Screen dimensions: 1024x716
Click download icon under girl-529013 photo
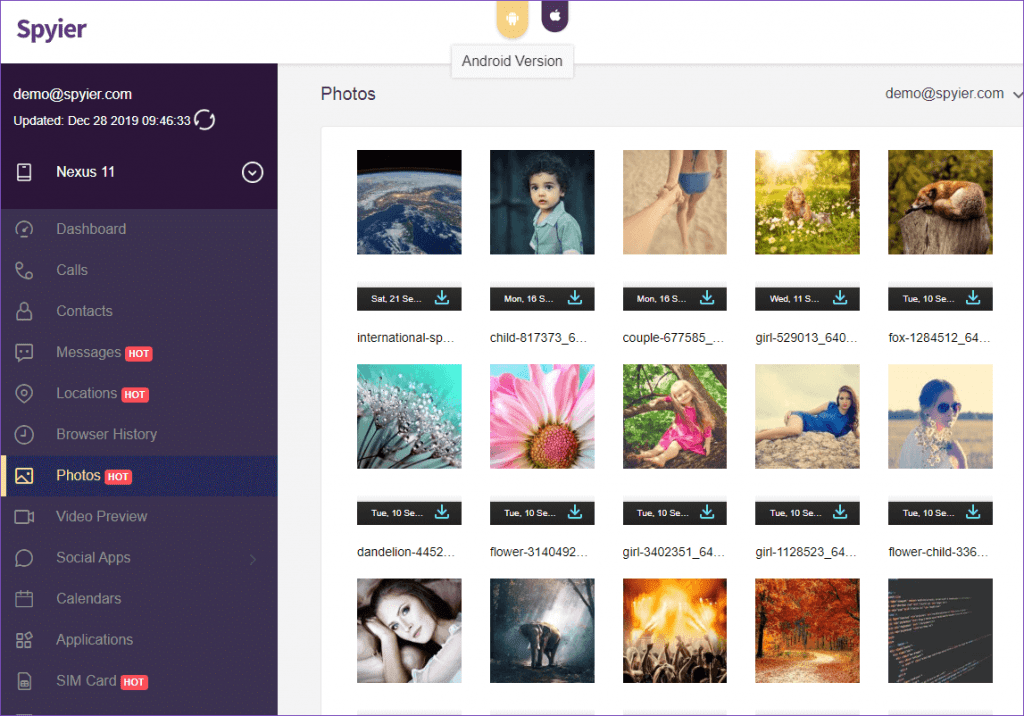840,298
